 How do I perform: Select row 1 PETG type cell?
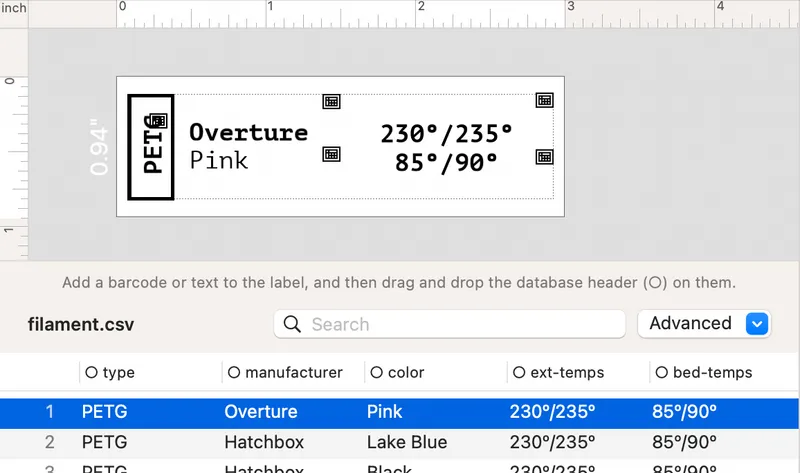click(105, 412)
